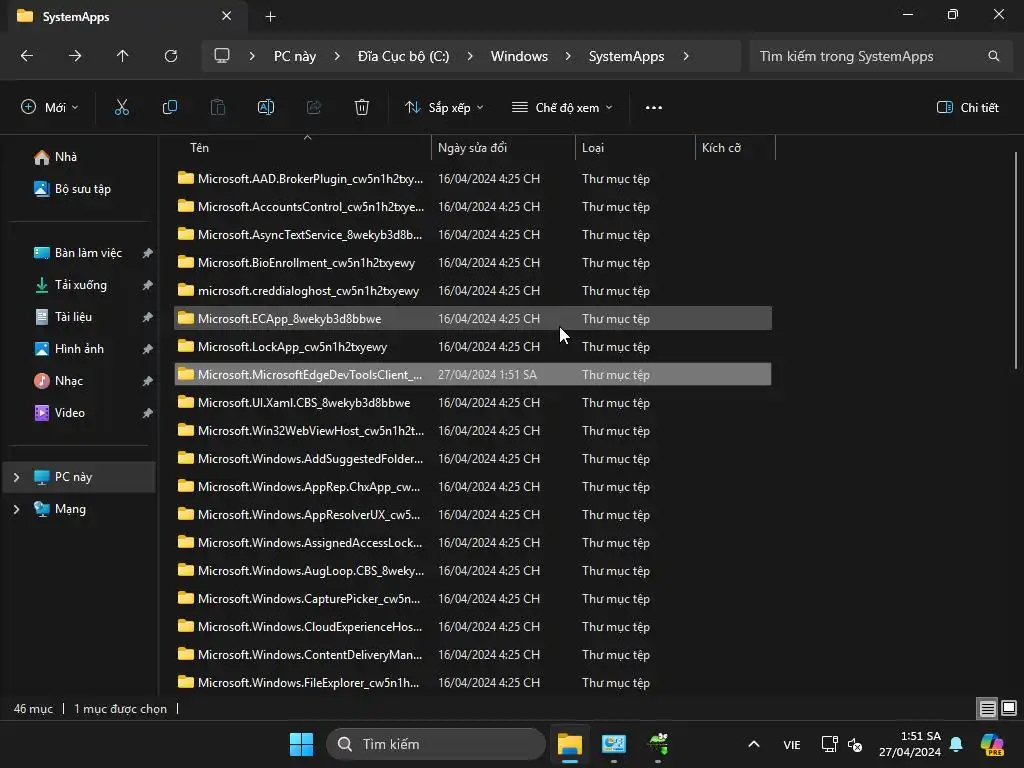Image resolution: width=1024 pixels, height=768 pixels.
Task: Open the Windows Start button
Action: pyautogui.click(x=302, y=744)
